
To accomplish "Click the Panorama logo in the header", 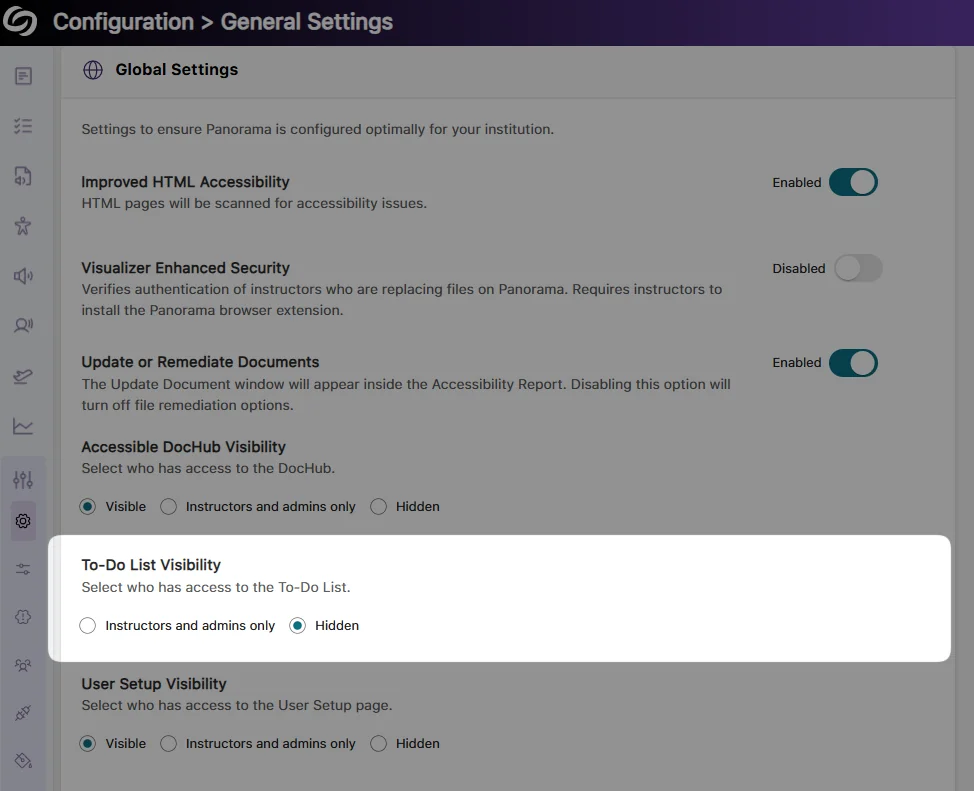I will [20, 21].
